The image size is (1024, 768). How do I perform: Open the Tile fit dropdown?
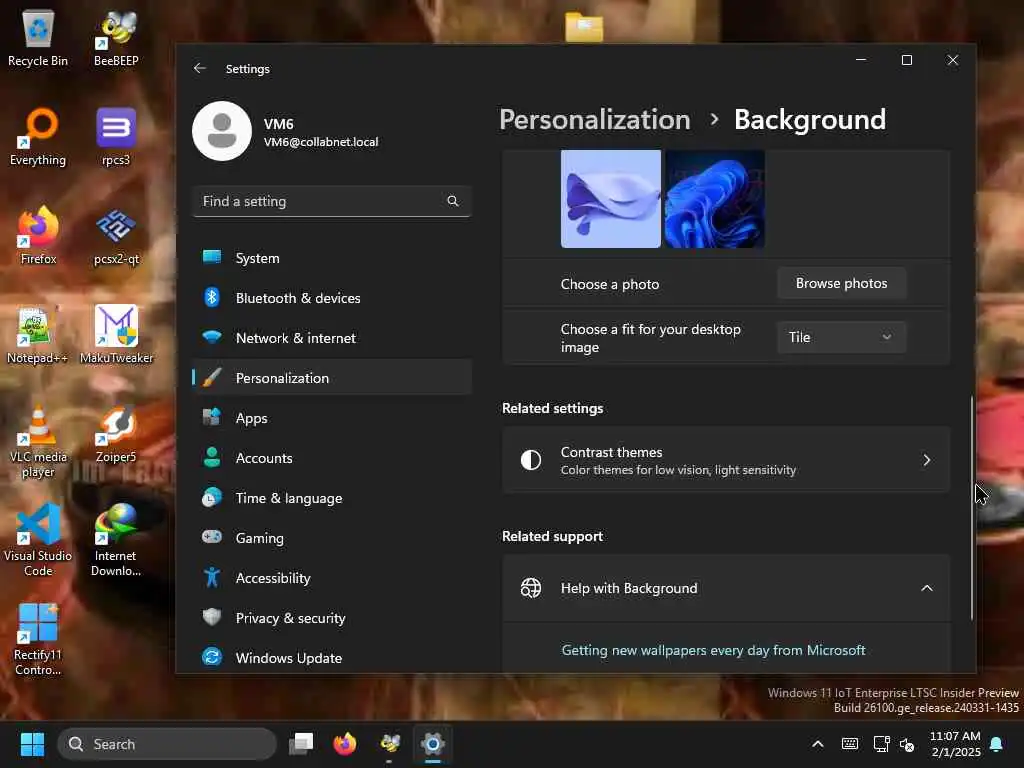841,337
